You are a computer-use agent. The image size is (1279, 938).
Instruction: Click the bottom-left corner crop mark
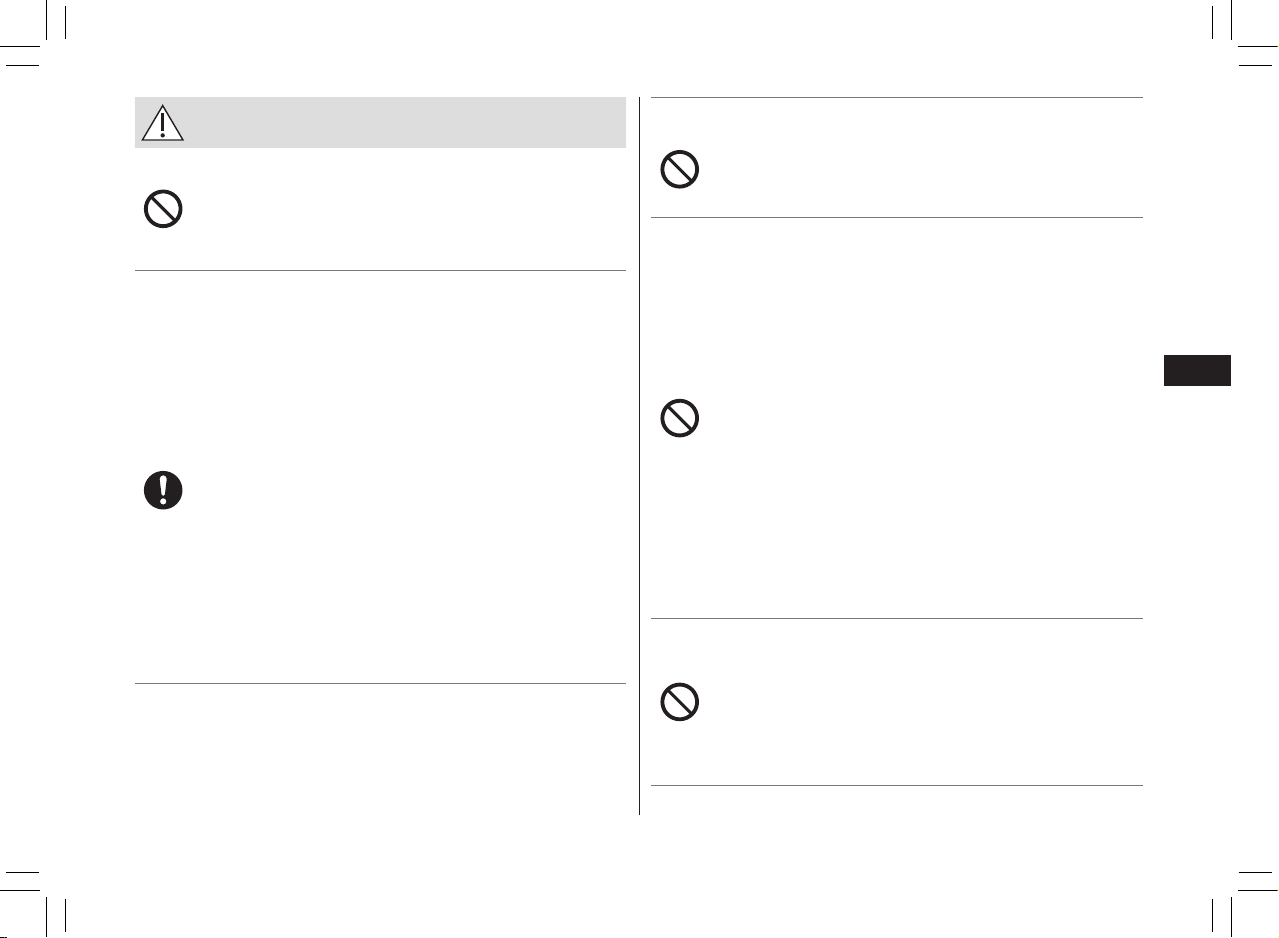pos(40,898)
